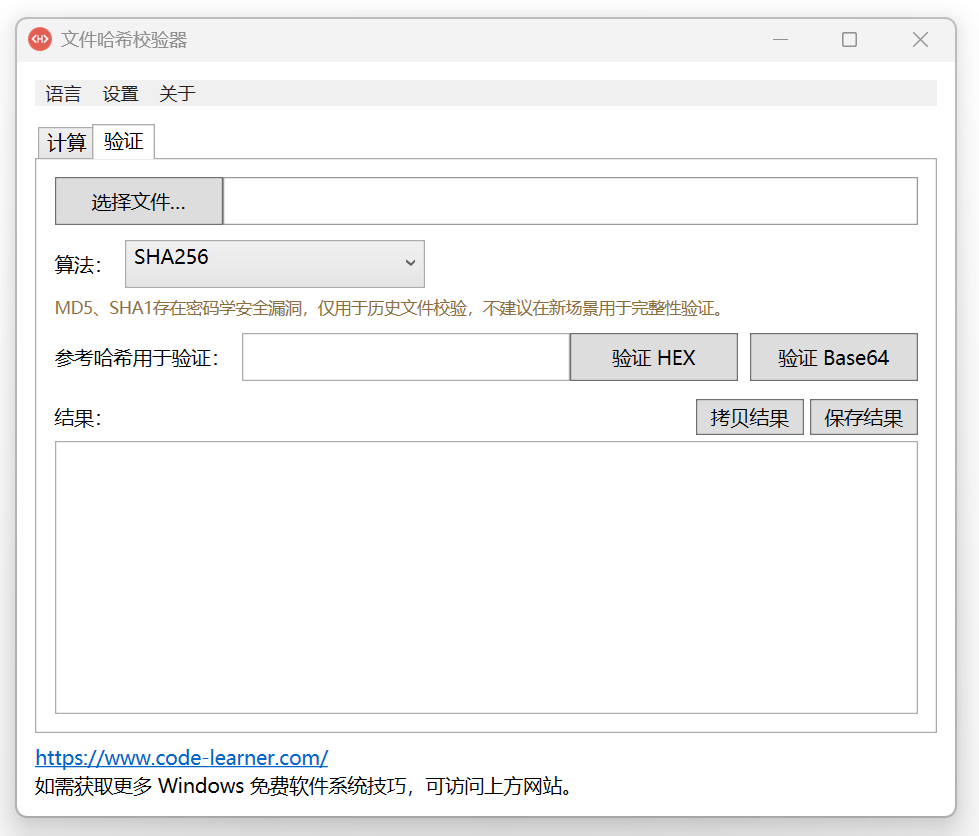Minimize the 文件哈希校验器 window
This screenshot has height=836, width=979.
pos(780,39)
